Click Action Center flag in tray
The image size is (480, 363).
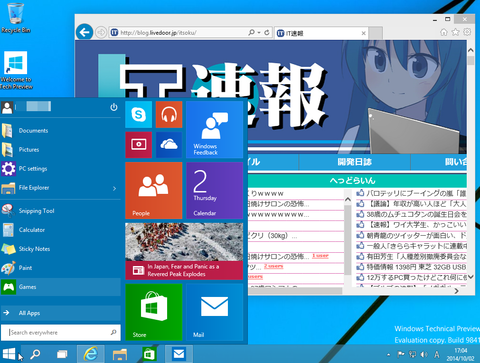tap(401, 354)
